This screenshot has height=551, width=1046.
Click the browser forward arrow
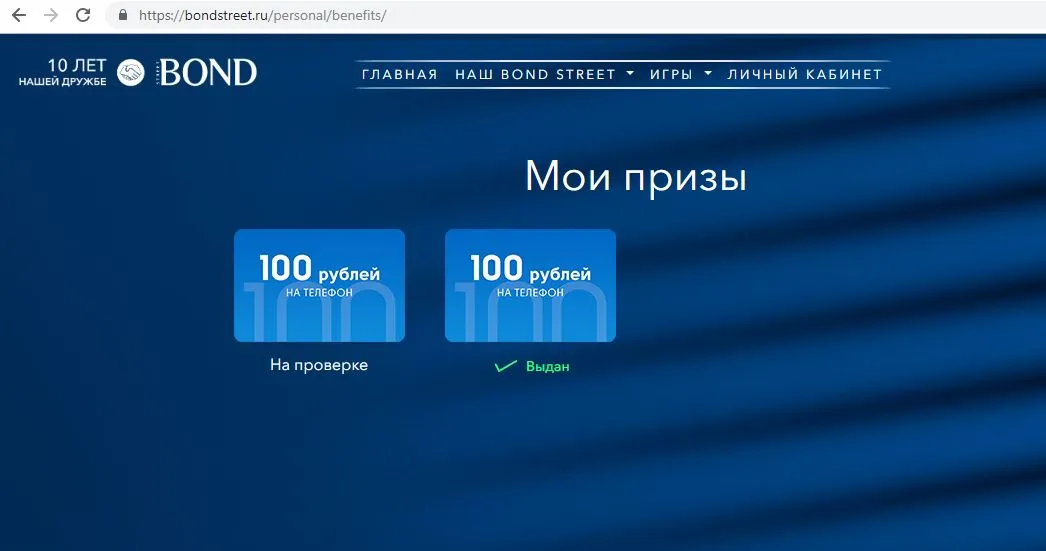click(x=51, y=15)
